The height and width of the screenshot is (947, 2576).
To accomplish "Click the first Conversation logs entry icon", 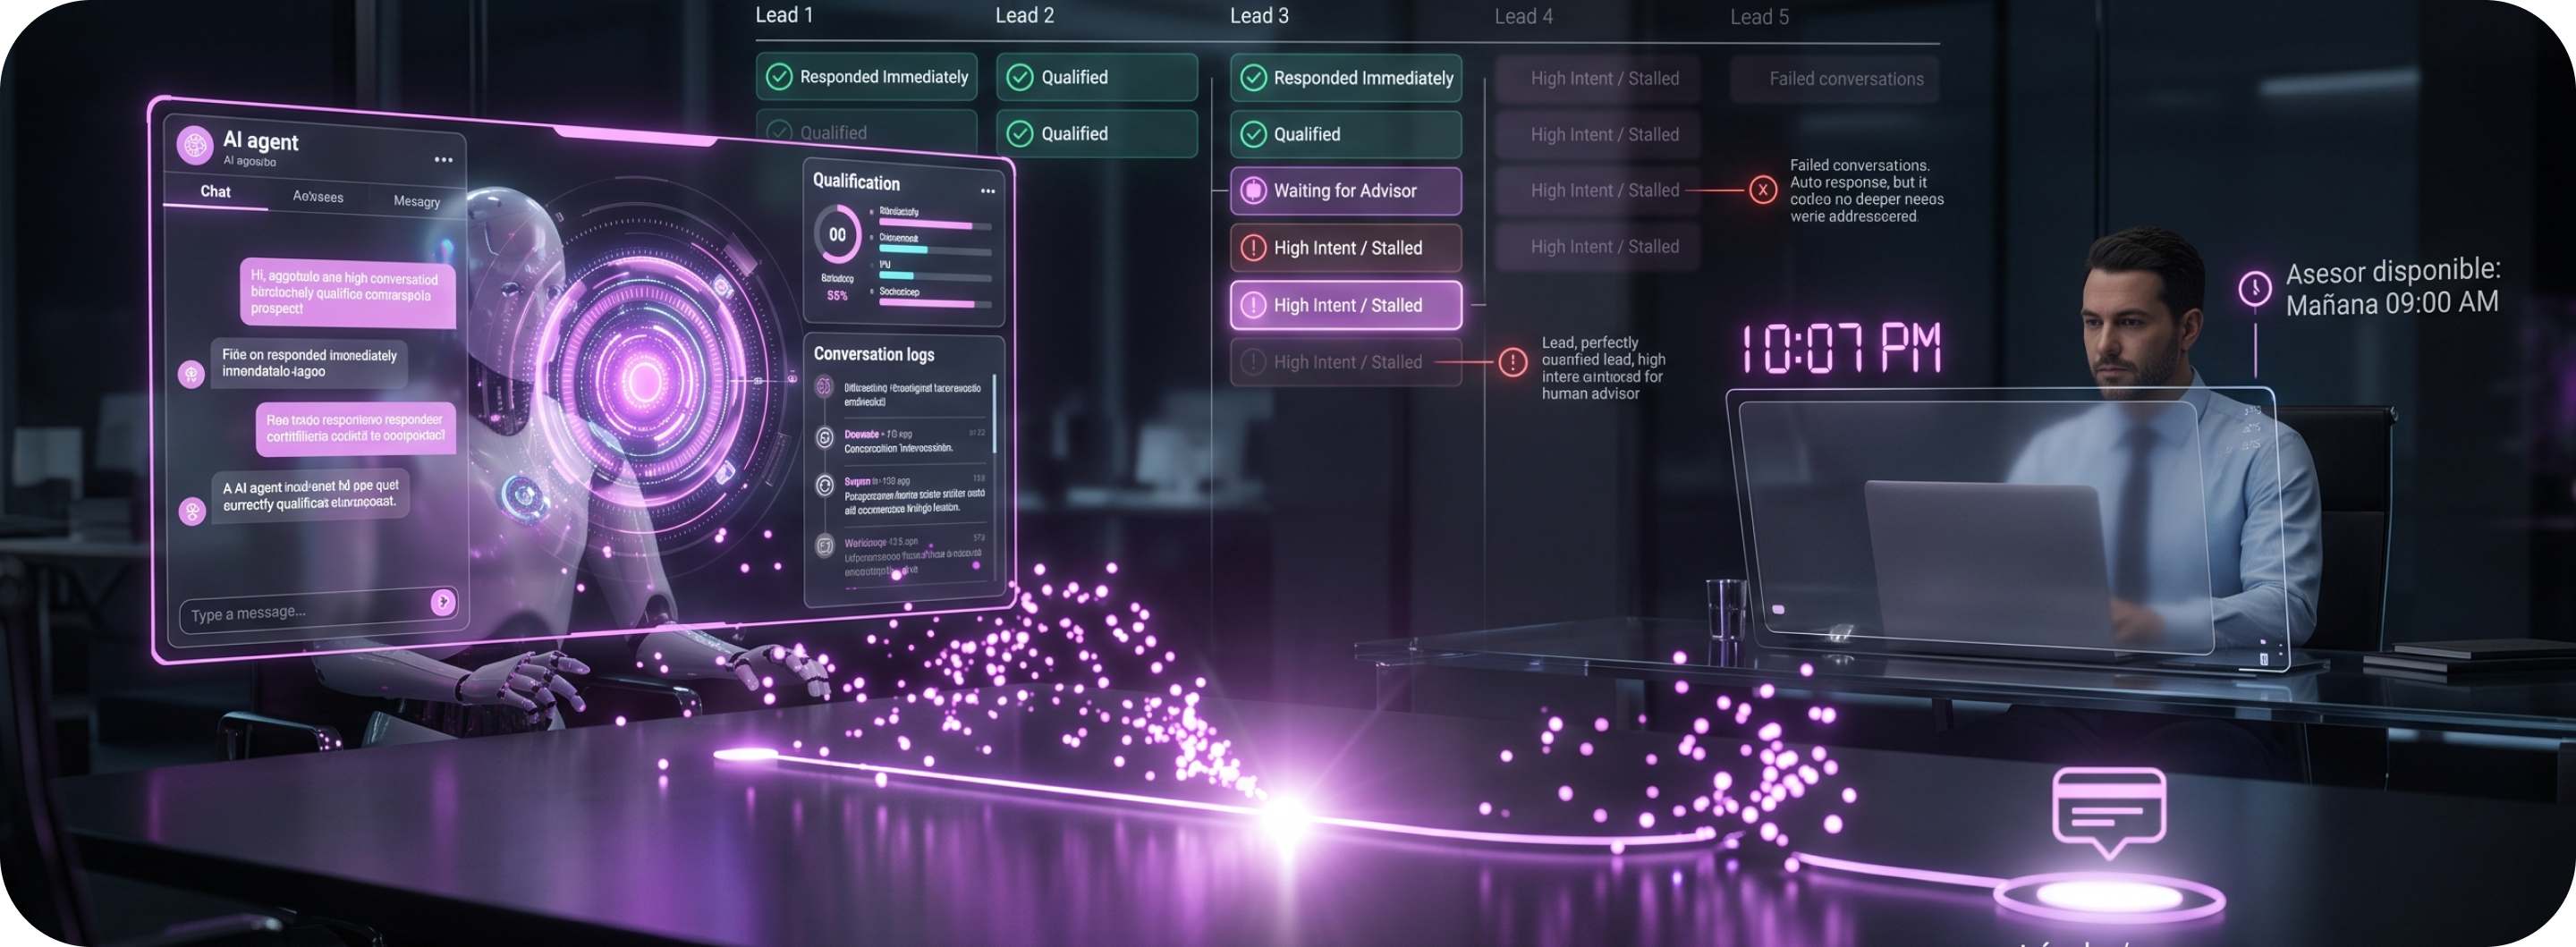I will click(x=824, y=387).
